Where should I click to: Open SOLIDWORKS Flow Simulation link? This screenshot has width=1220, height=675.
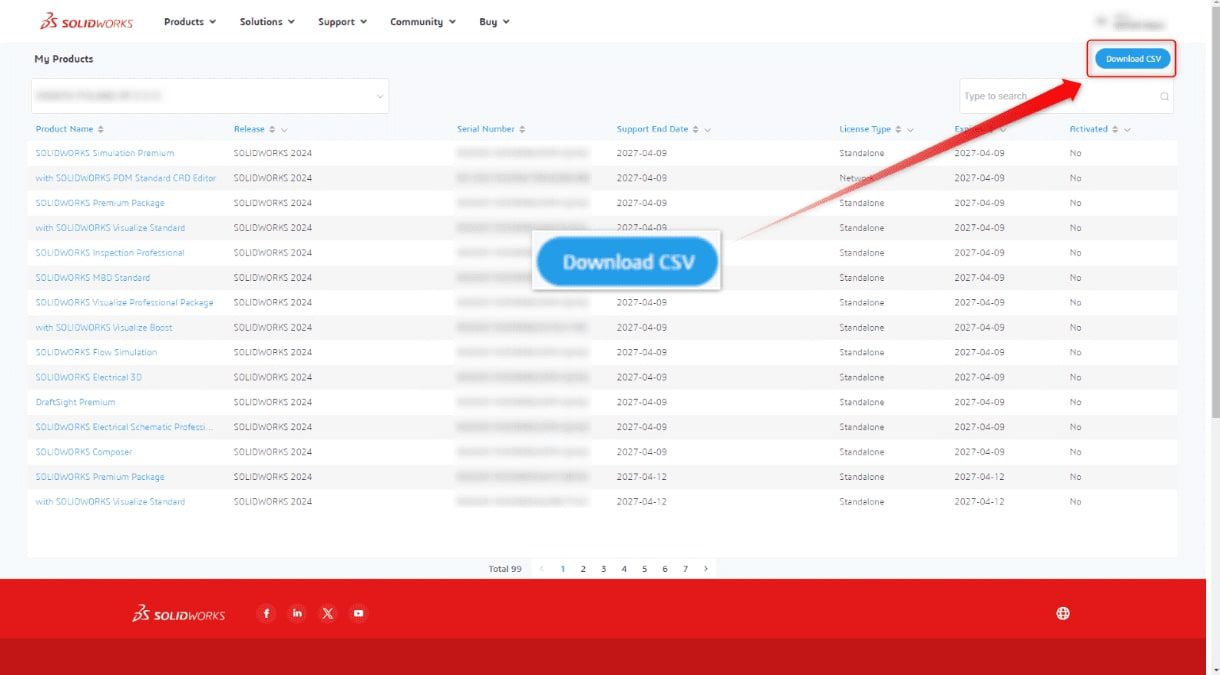coord(96,353)
